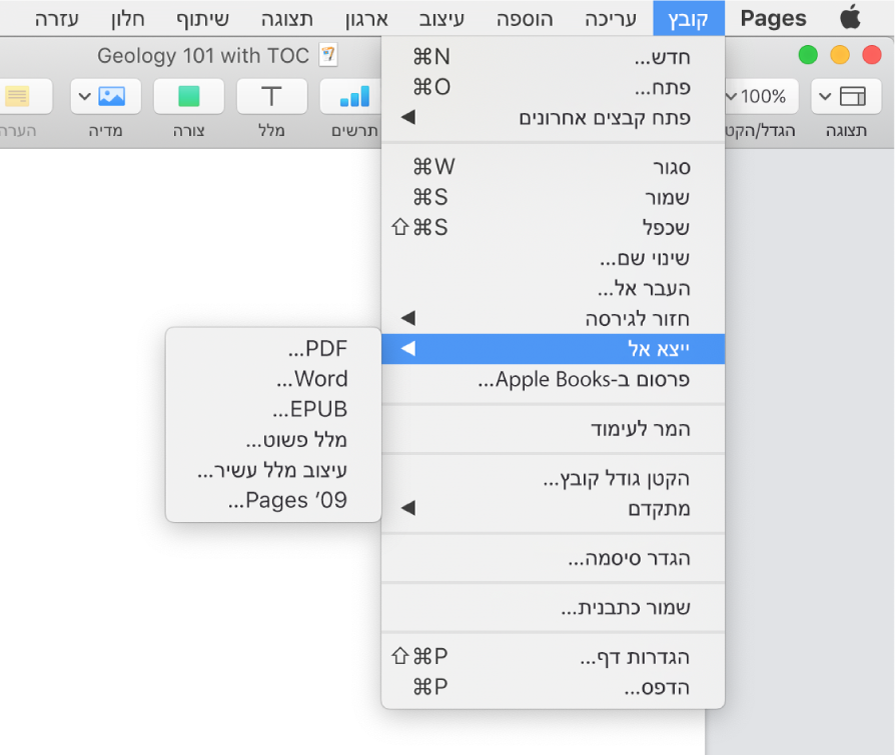
Task: Click the תצוגה view sidebar toolbar icon
Action: tap(853, 96)
